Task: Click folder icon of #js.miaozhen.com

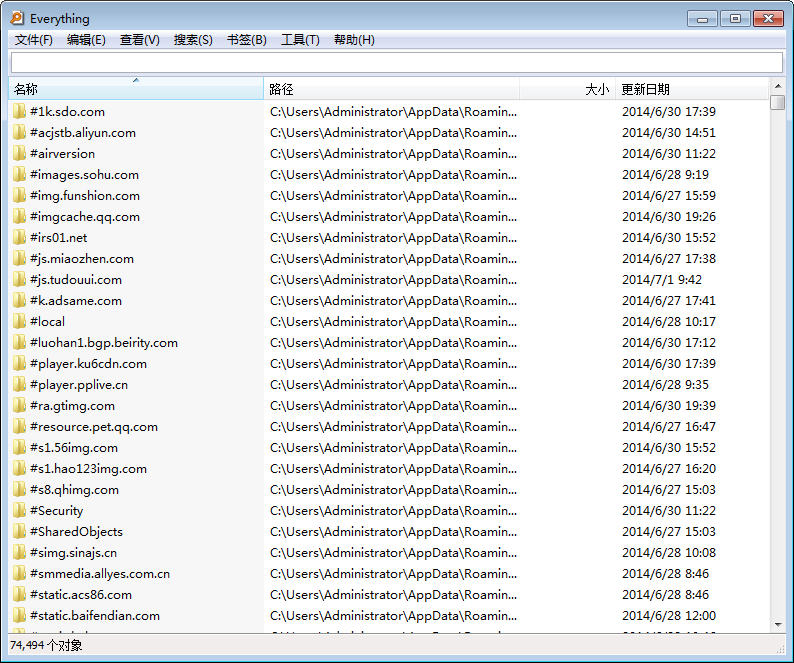Action: pyautogui.click(x=19, y=259)
